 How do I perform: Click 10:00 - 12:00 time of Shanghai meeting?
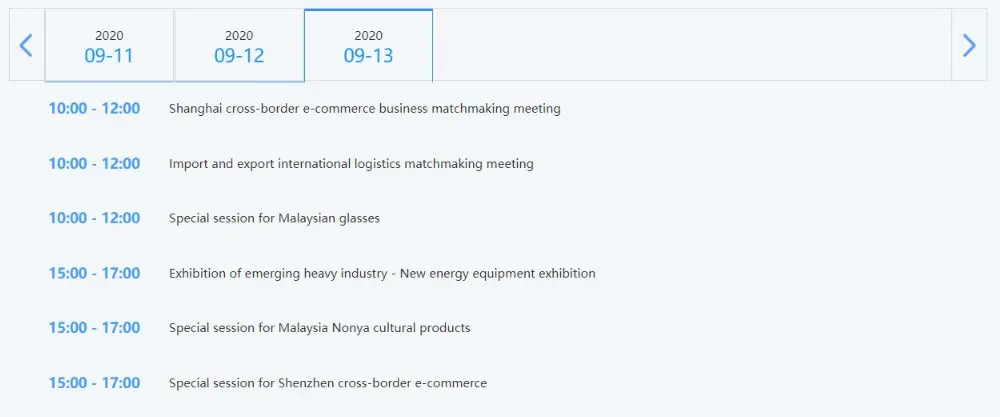(94, 109)
